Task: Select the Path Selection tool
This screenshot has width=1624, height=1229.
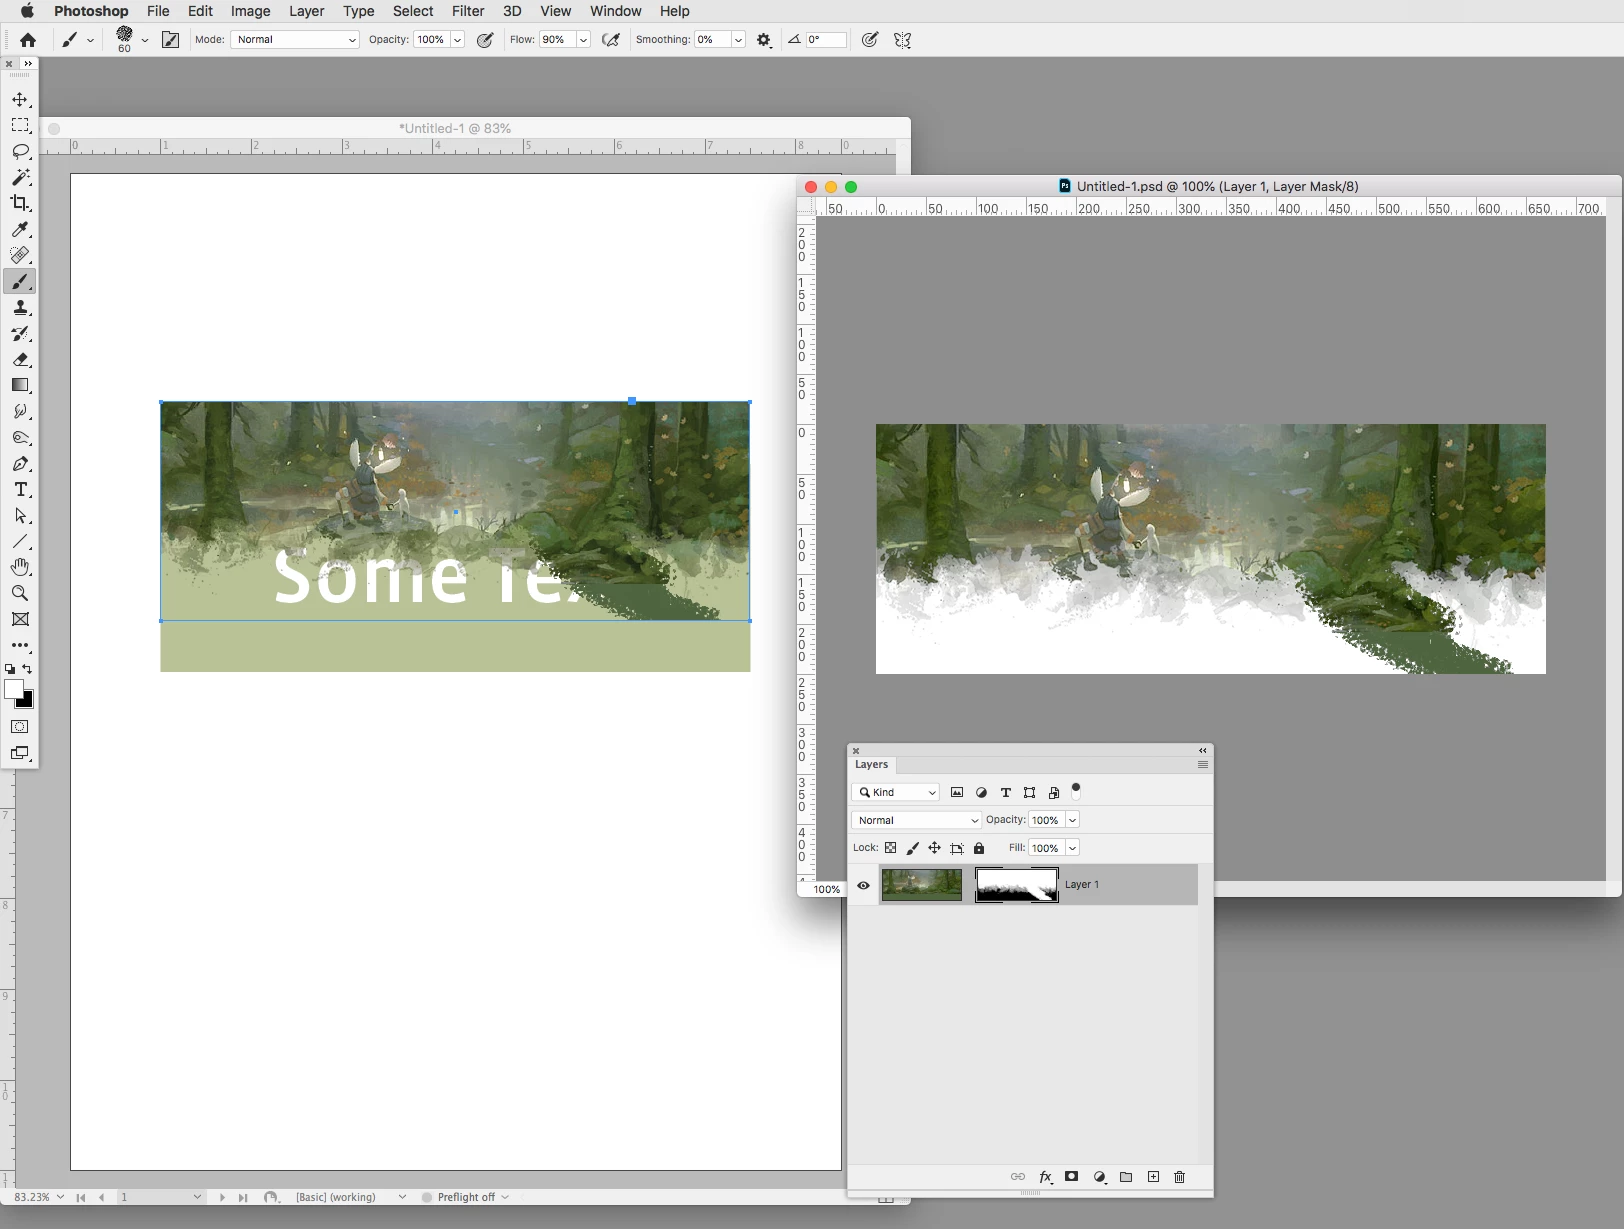Action: coord(20,516)
